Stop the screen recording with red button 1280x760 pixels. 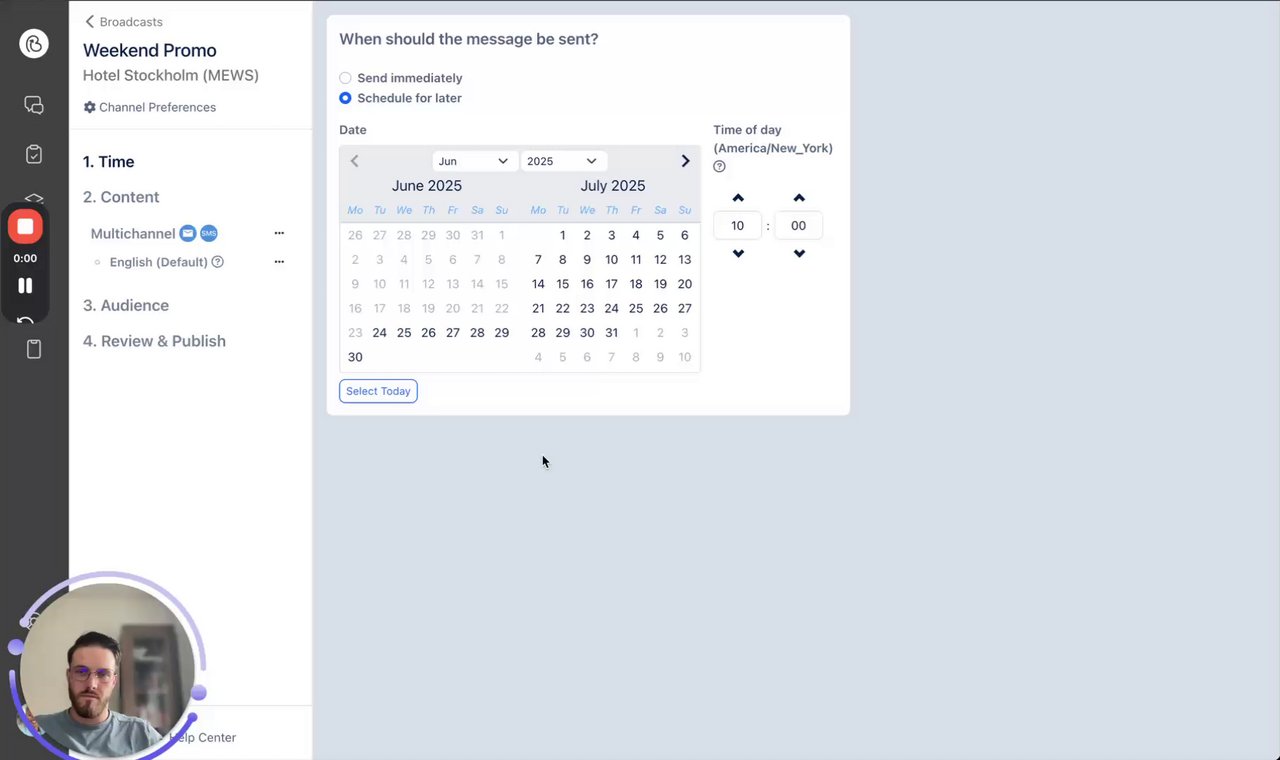(25, 226)
